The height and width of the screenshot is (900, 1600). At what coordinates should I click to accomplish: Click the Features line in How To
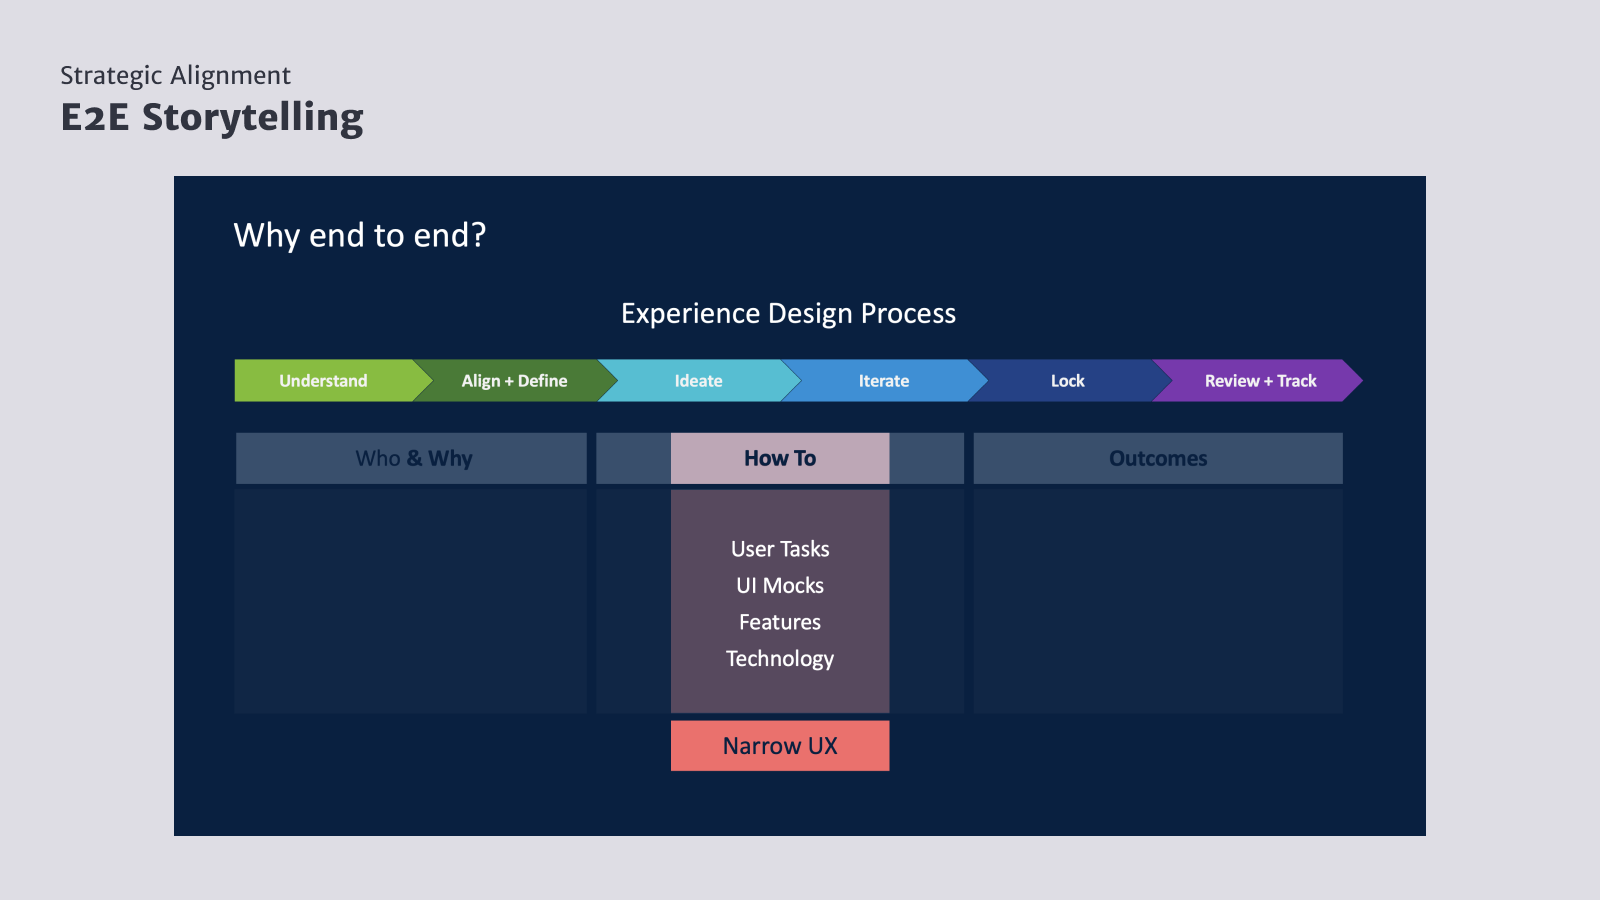click(x=780, y=622)
